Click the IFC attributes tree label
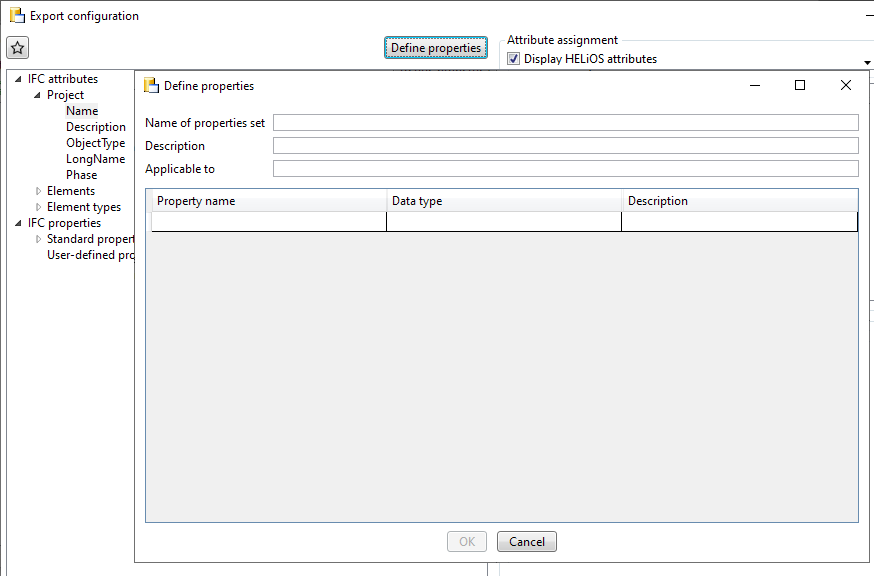Image resolution: width=874 pixels, height=576 pixels. click(x=62, y=79)
